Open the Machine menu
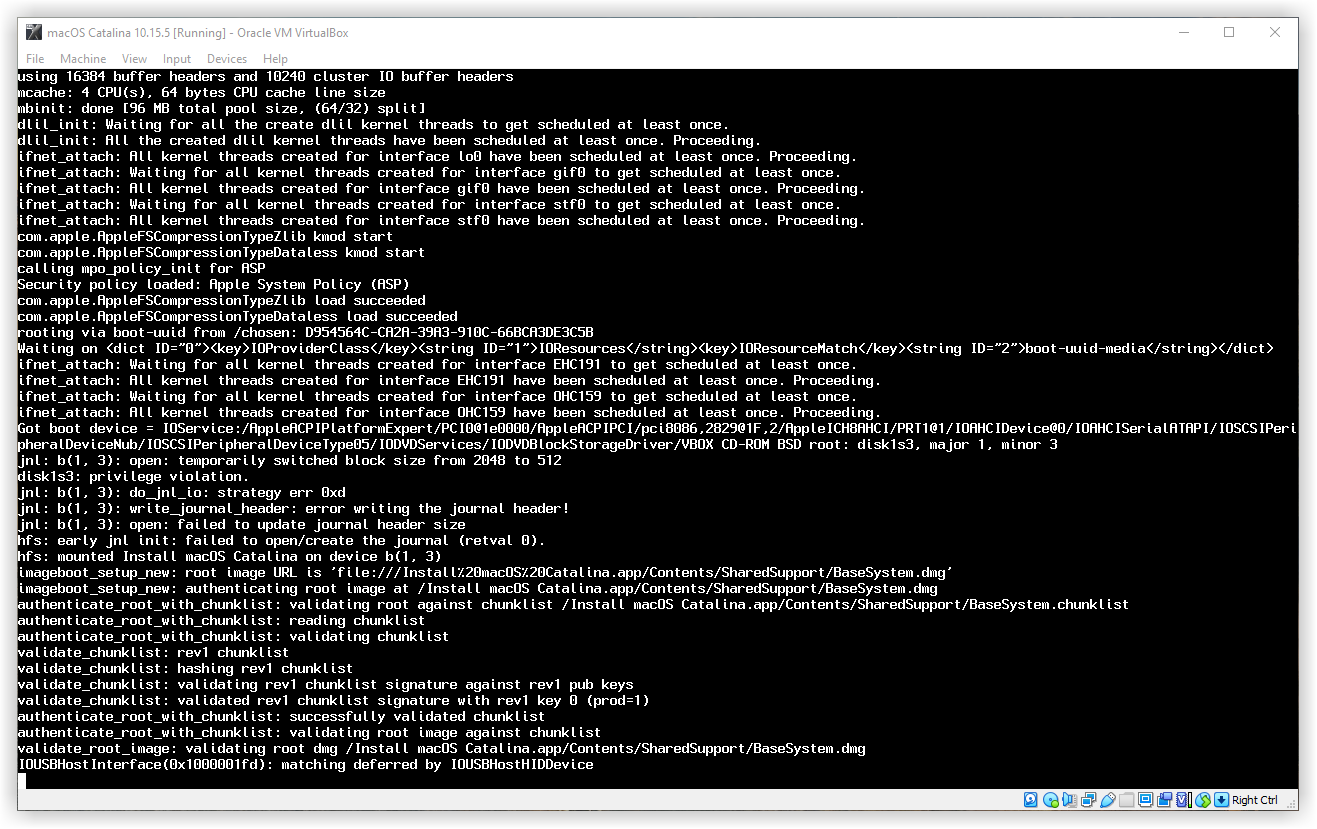 coord(82,59)
